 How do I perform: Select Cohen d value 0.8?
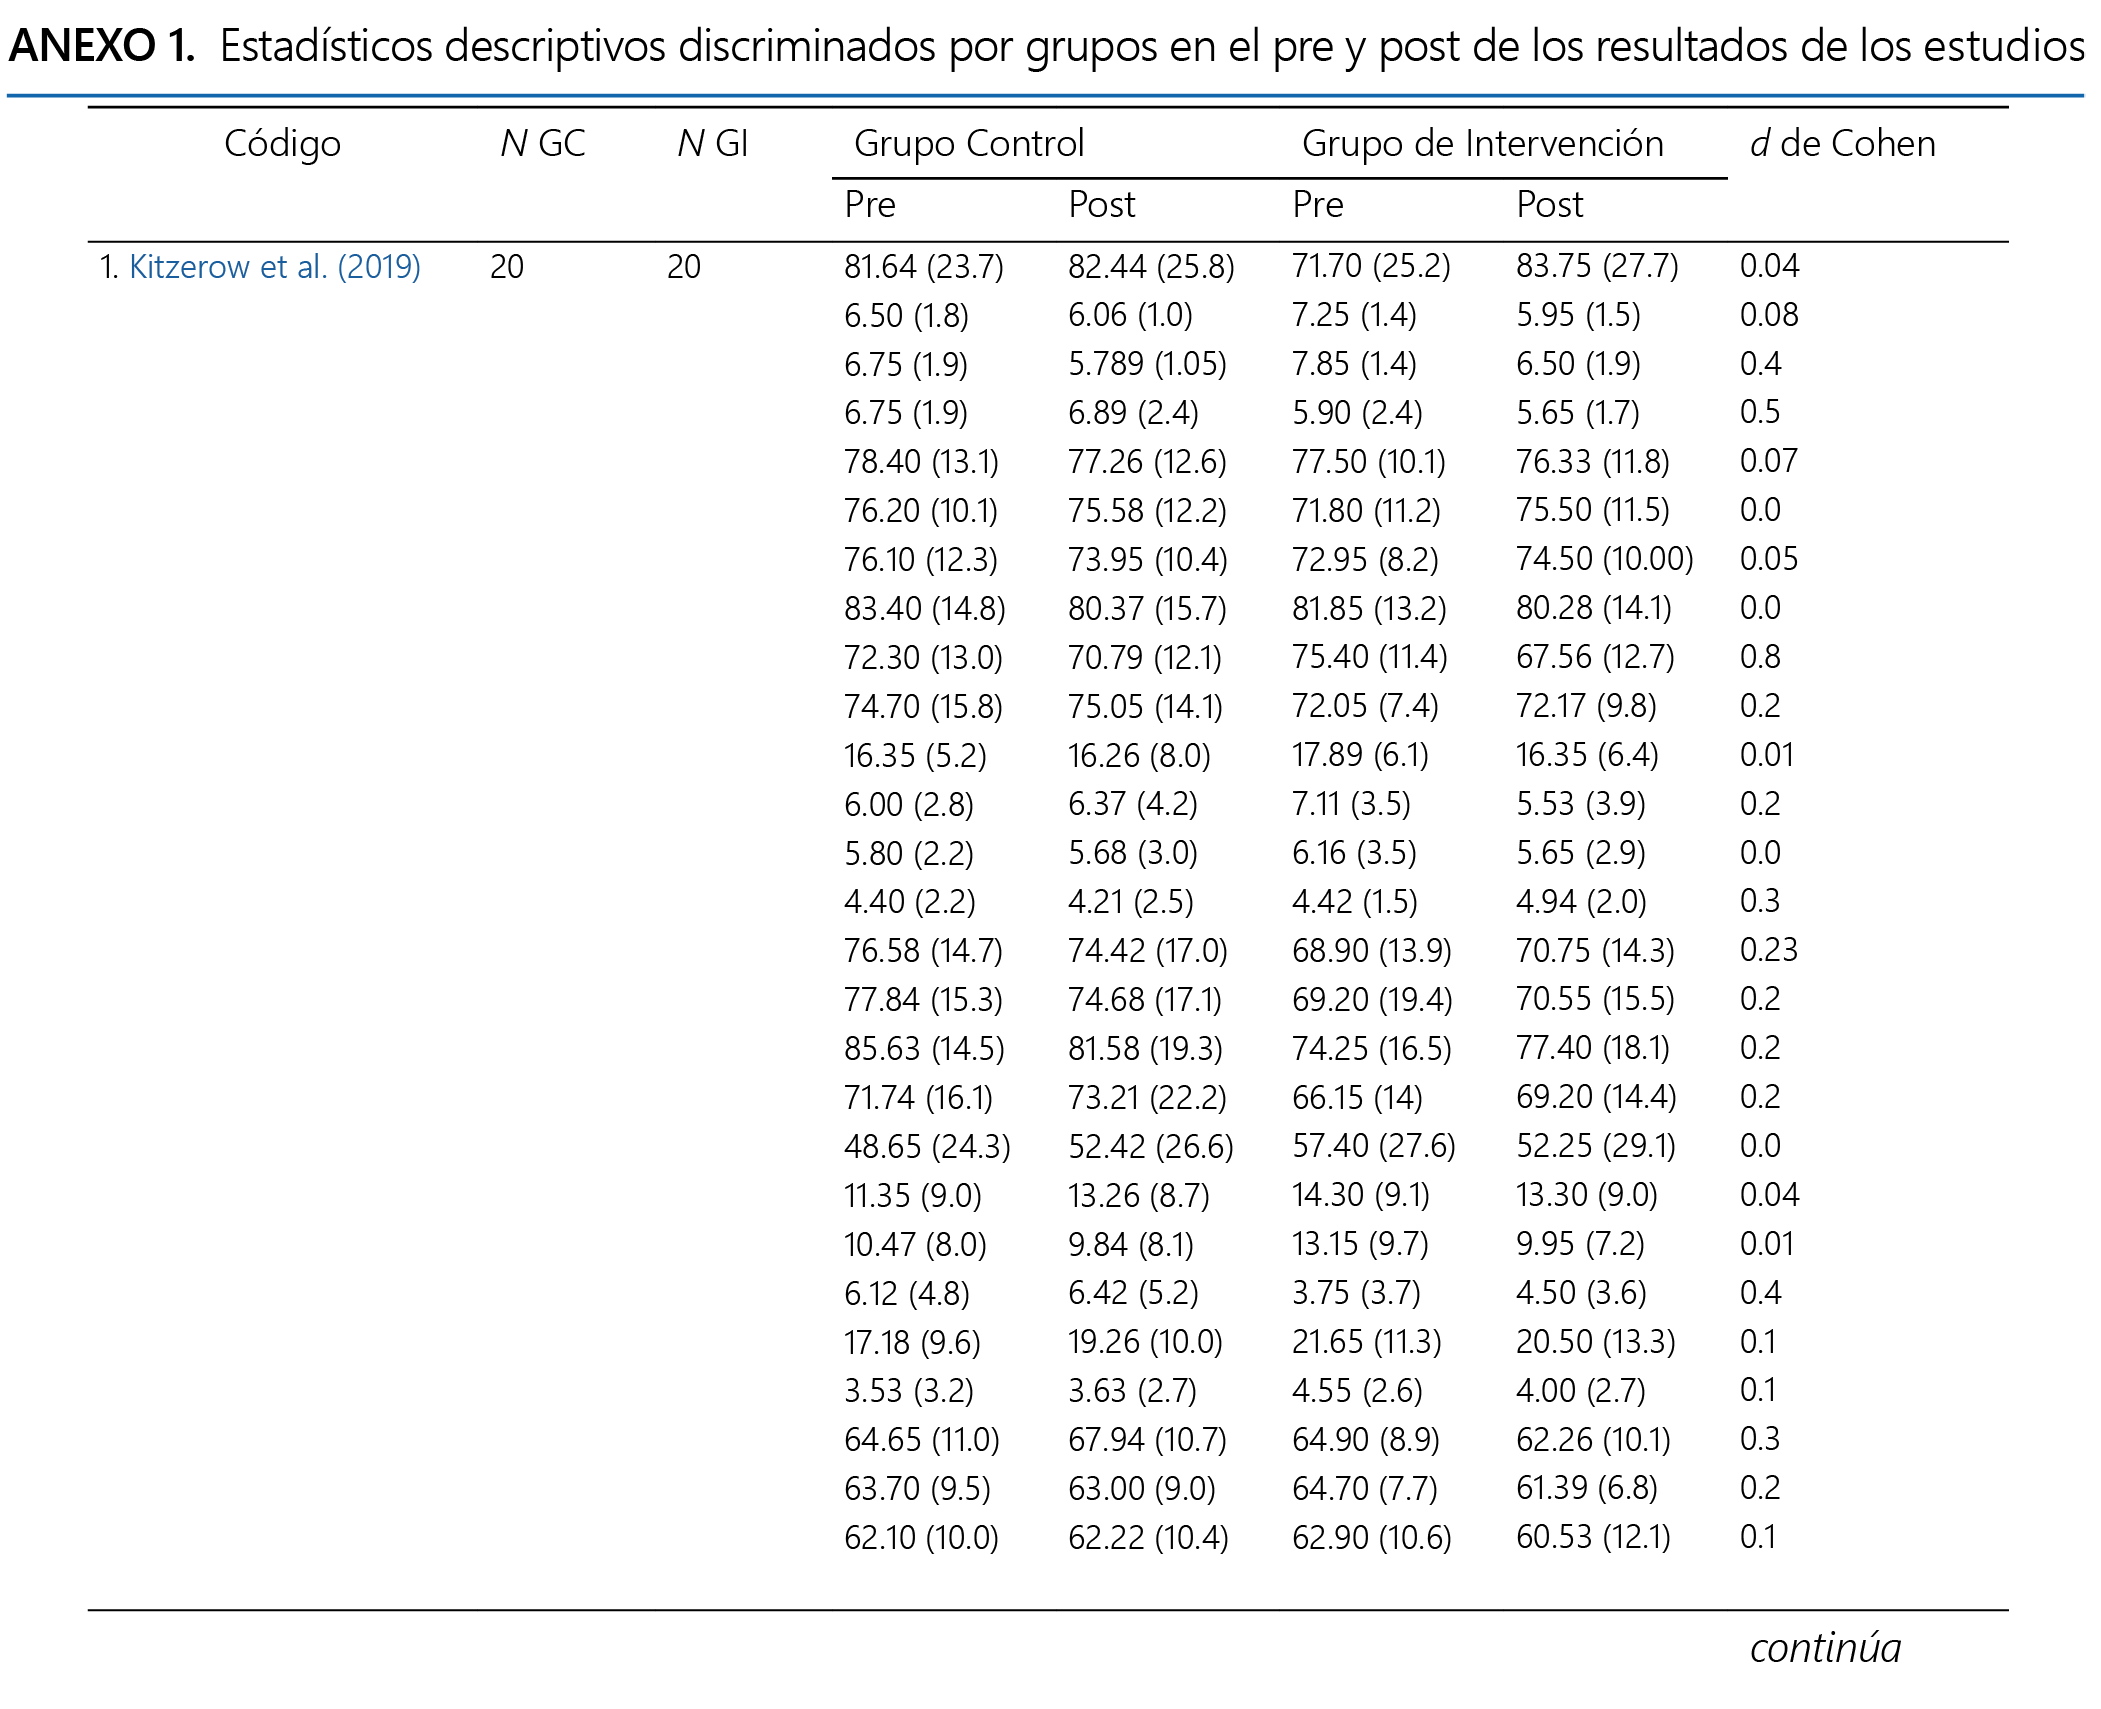[1760, 657]
